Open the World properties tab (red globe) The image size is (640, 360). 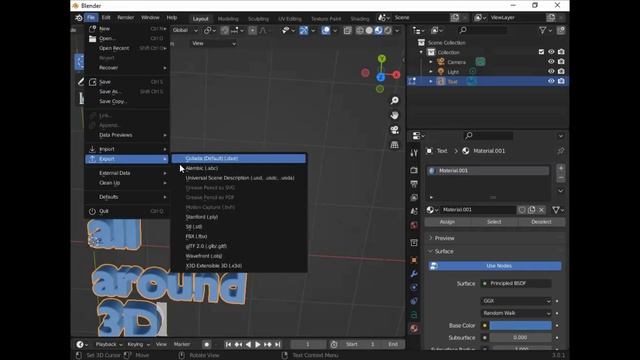[414, 225]
